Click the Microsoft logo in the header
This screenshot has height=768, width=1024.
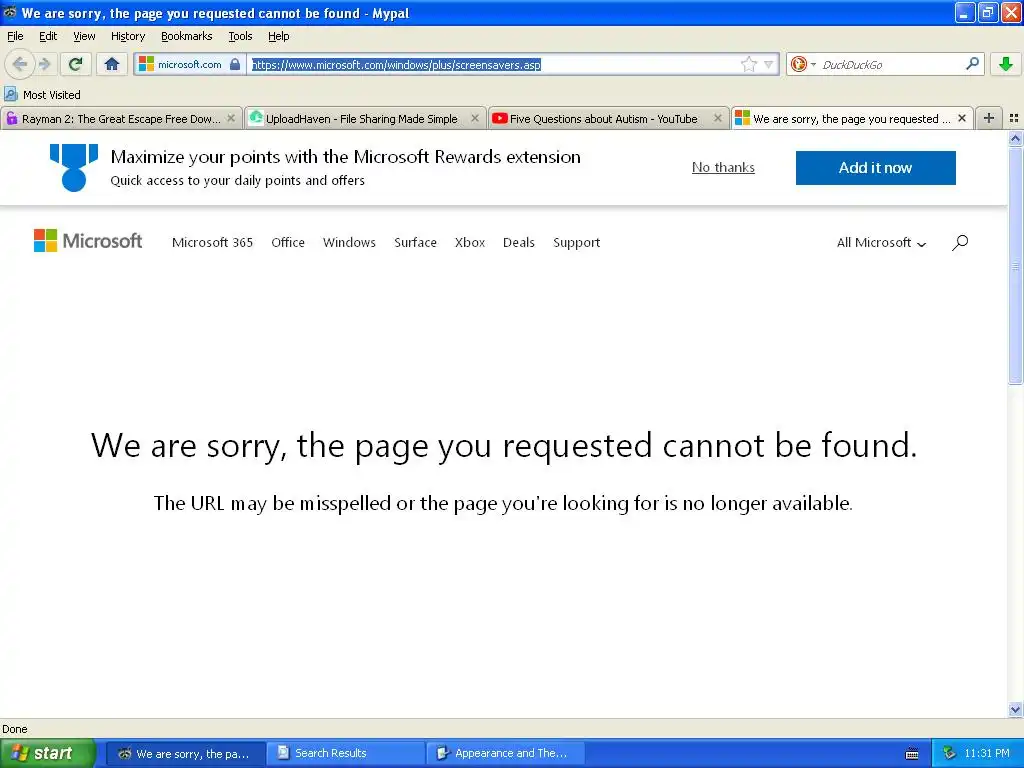click(88, 241)
